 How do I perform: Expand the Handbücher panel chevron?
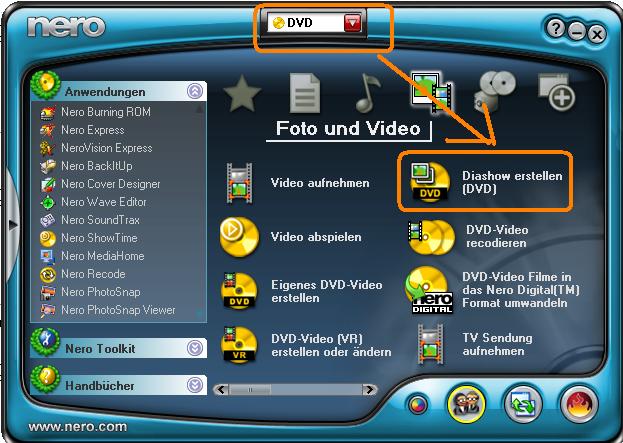[x=195, y=385]
